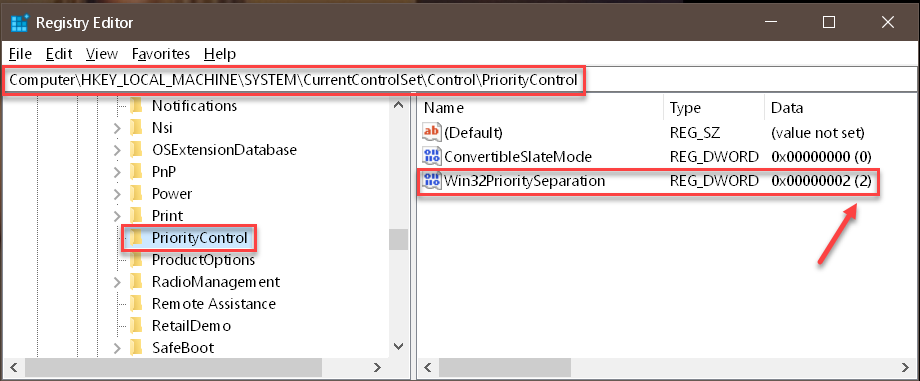
Task: Select the Remote Assistance key
Action: [x=214, y=304]
